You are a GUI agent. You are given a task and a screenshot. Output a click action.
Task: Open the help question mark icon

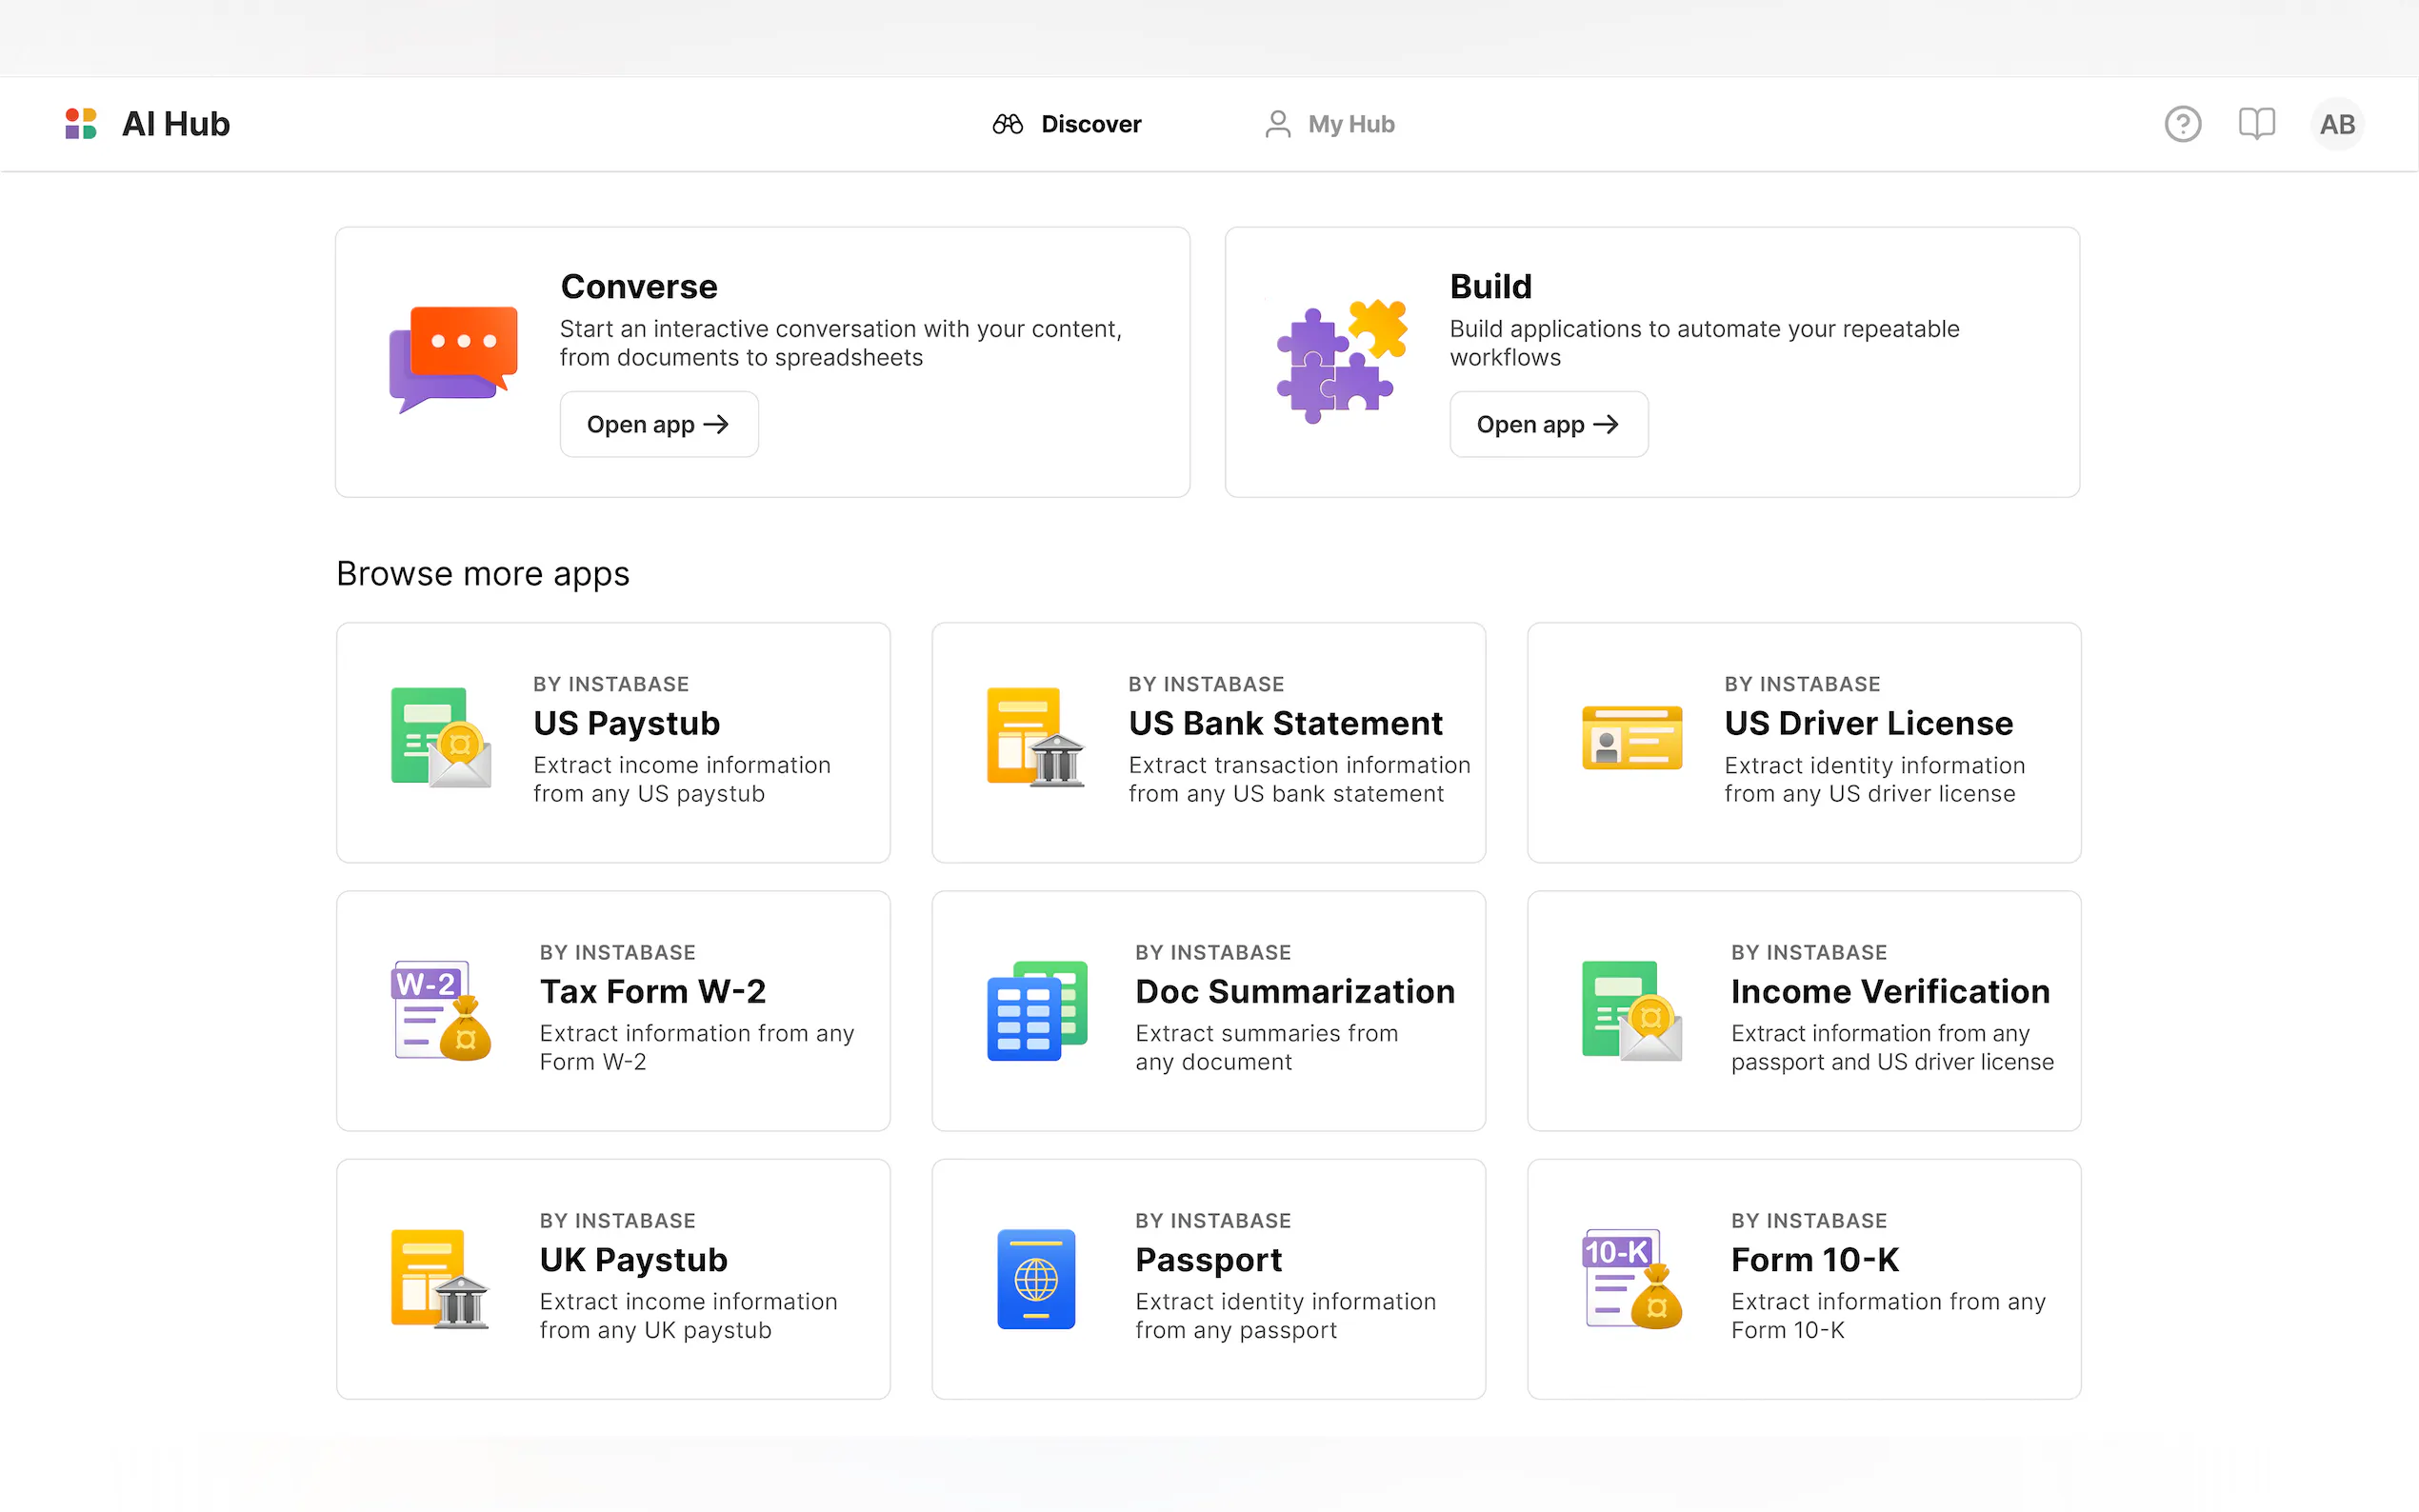[x=2182, y=124]
